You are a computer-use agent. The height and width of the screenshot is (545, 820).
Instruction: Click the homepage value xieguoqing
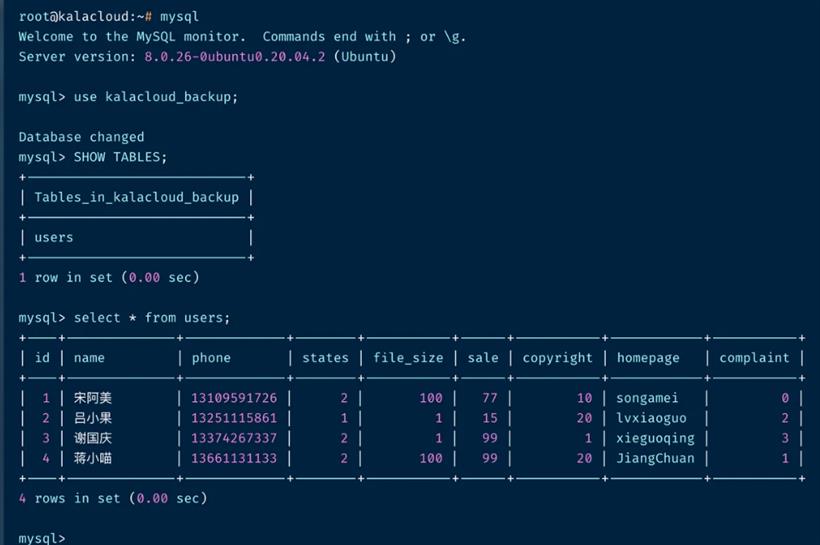pyautogui.click(x=655, y=438)
